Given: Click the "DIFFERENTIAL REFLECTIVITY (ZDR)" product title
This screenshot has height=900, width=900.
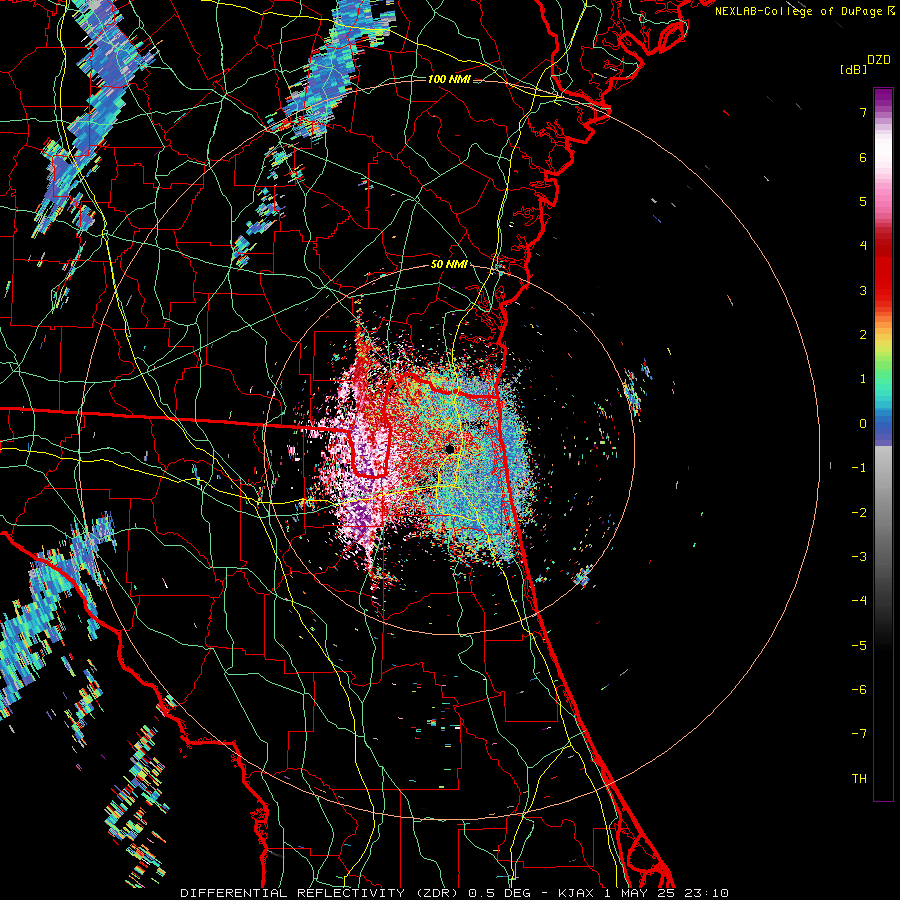Looking at the screenshot, I should pos(319,893).
